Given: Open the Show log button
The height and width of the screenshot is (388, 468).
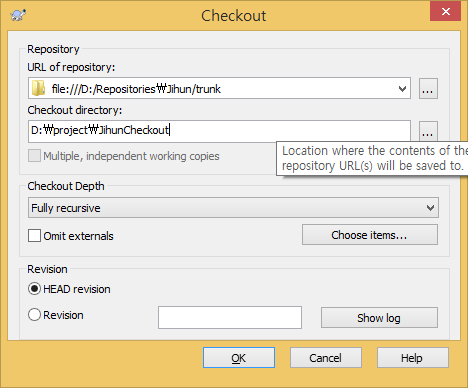Looking at the screenshot, I should coord(379,318).
